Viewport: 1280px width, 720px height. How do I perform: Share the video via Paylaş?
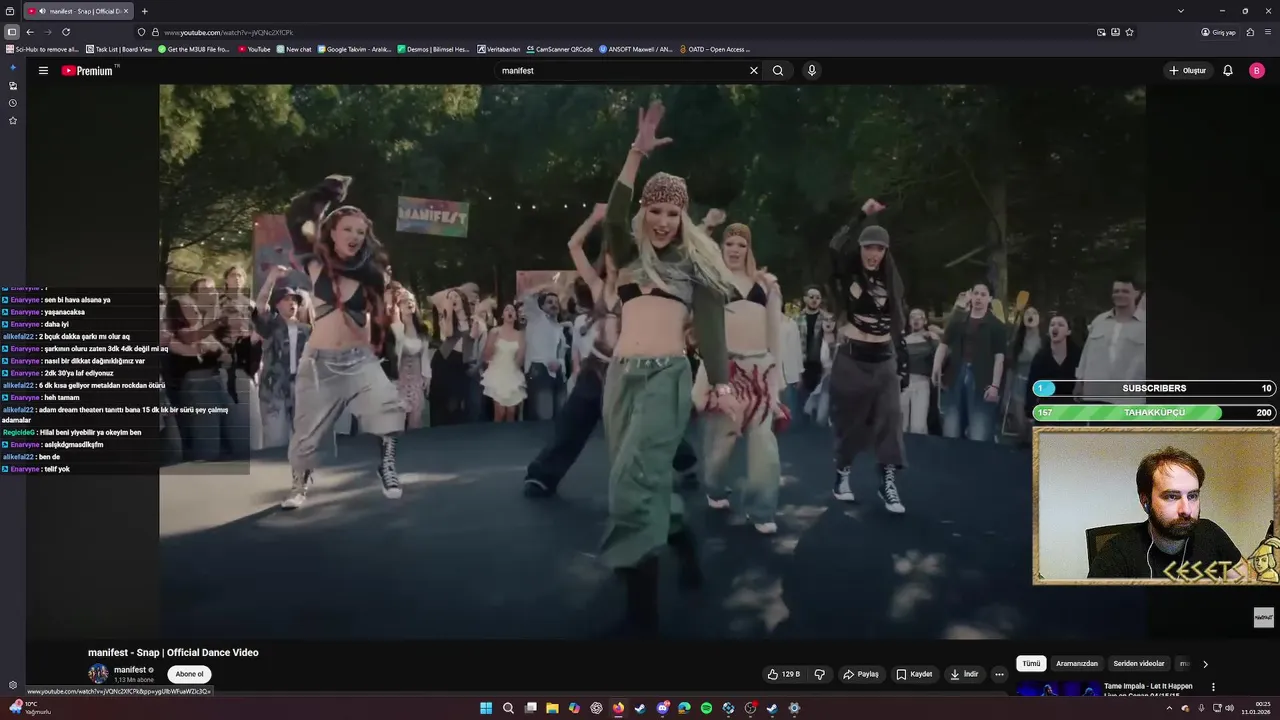tap(861, 674)
